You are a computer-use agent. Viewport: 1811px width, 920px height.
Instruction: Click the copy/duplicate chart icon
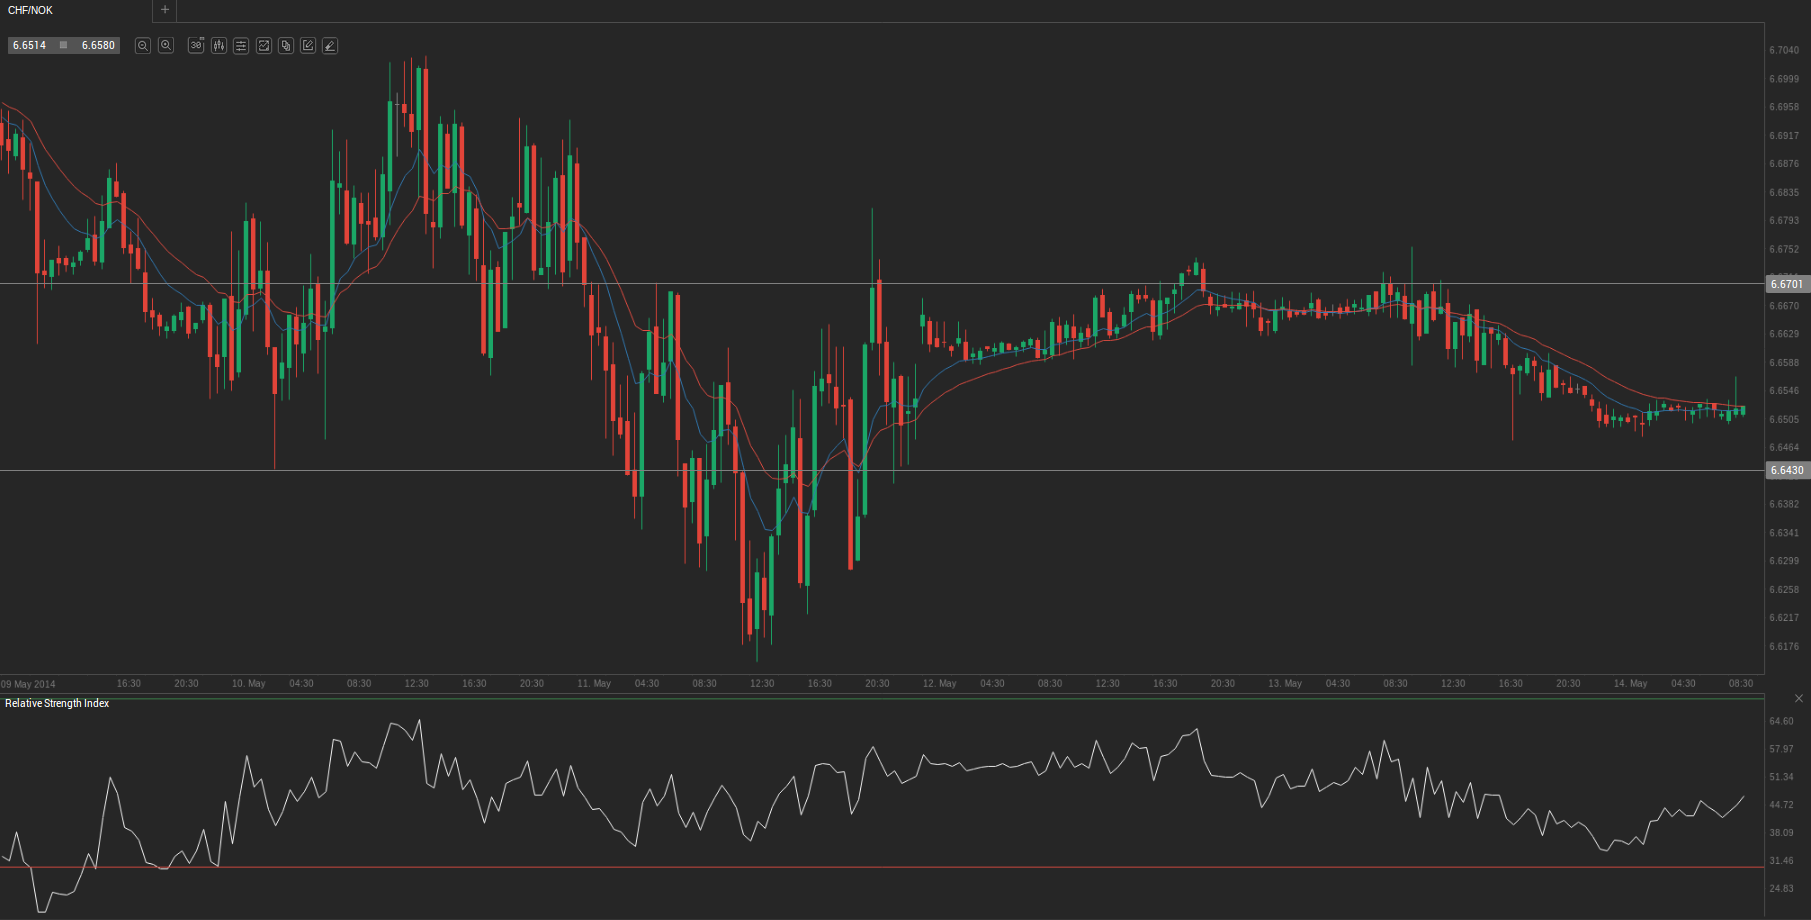(286, 46)
